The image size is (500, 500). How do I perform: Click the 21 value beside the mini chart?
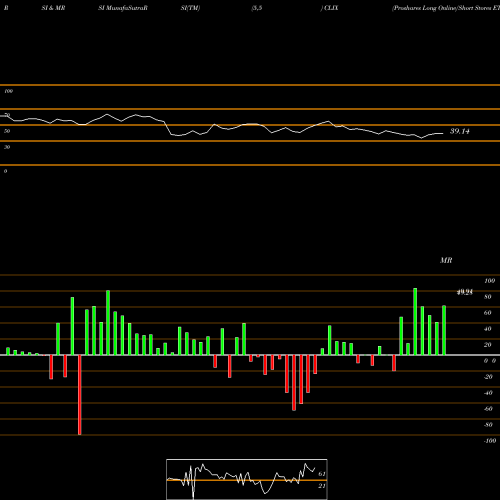322,486
